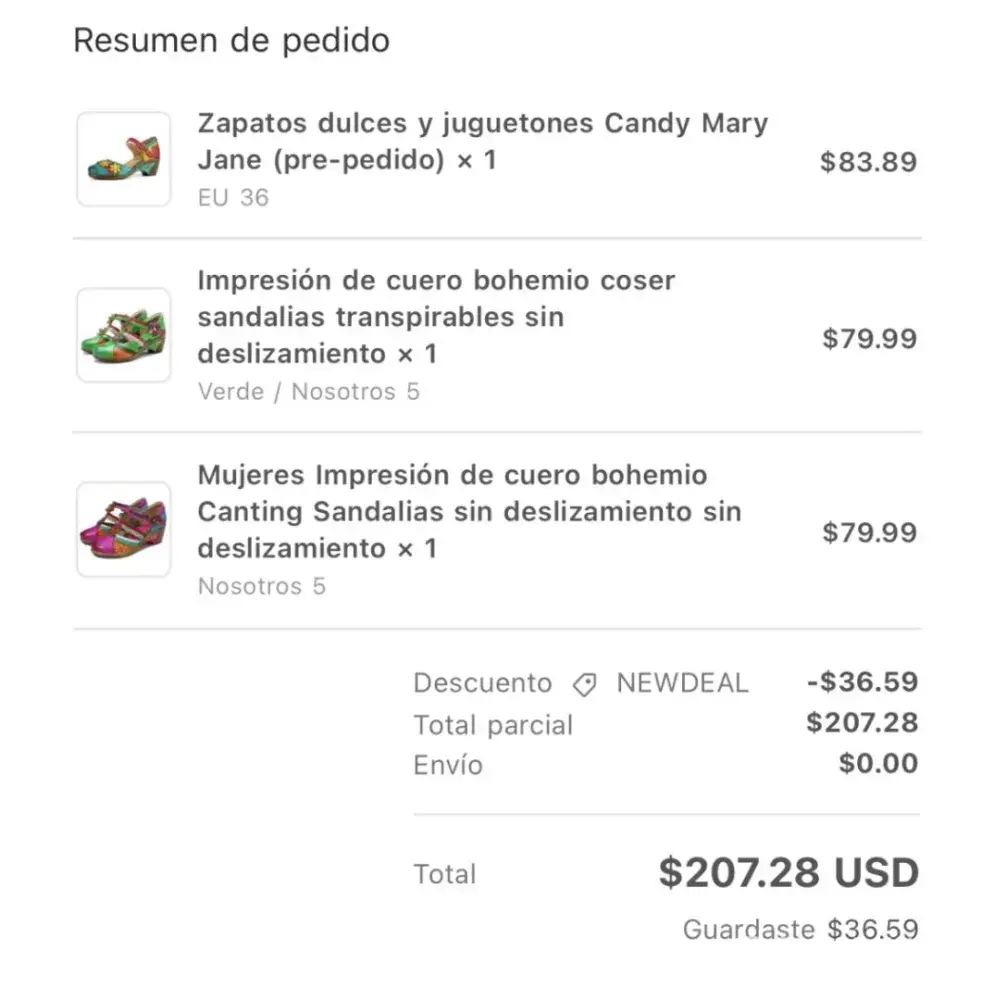This screenshot has height=1000, width=994.
Task: Click the pink Canting sandals thumbnail
Action: [x=124, y=530]
